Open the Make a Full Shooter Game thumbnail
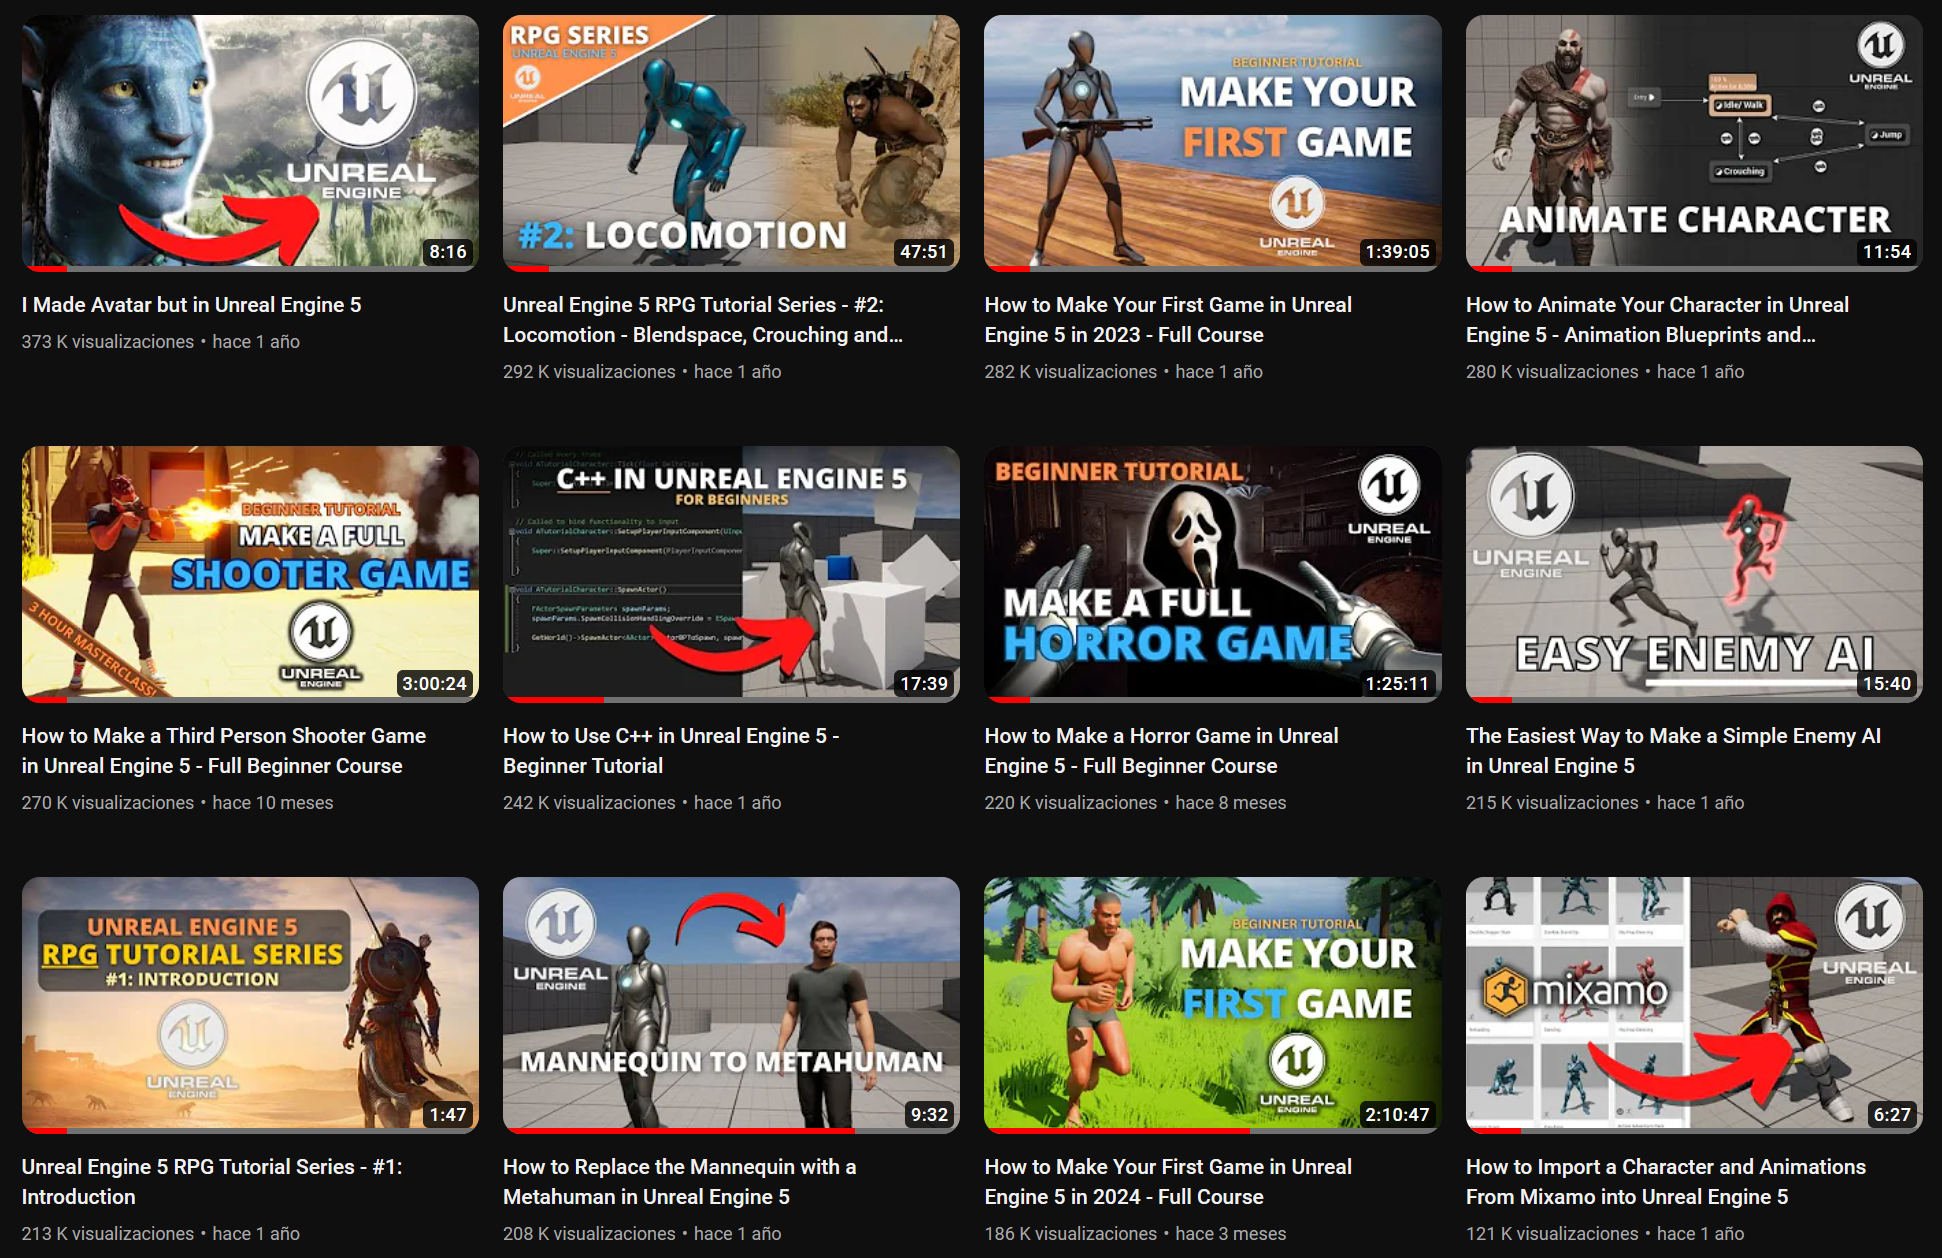Image resolution: width=1942 pixels, height=1258 pixels. tap(250, 572)
